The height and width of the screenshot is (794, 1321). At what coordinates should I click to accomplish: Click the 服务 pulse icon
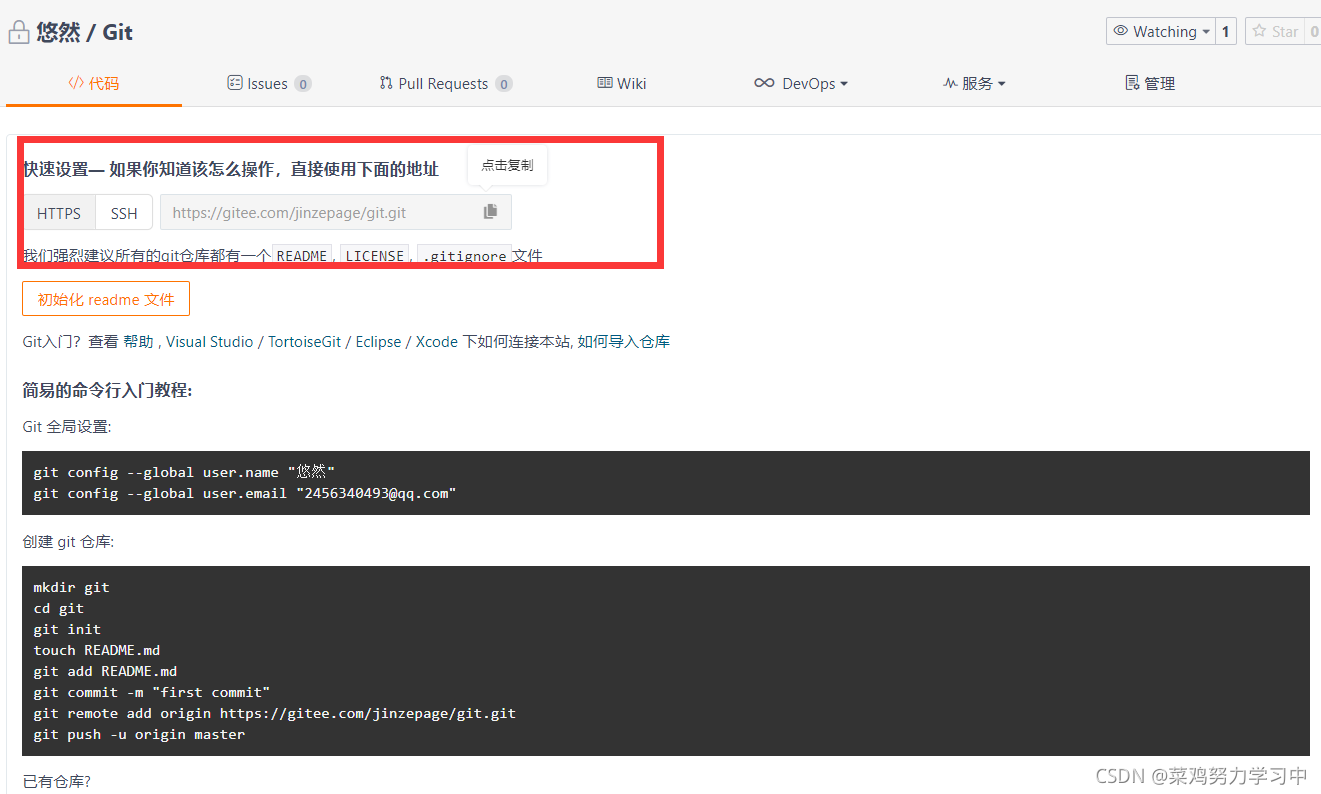pyautogui.click(x=950, y=83)
